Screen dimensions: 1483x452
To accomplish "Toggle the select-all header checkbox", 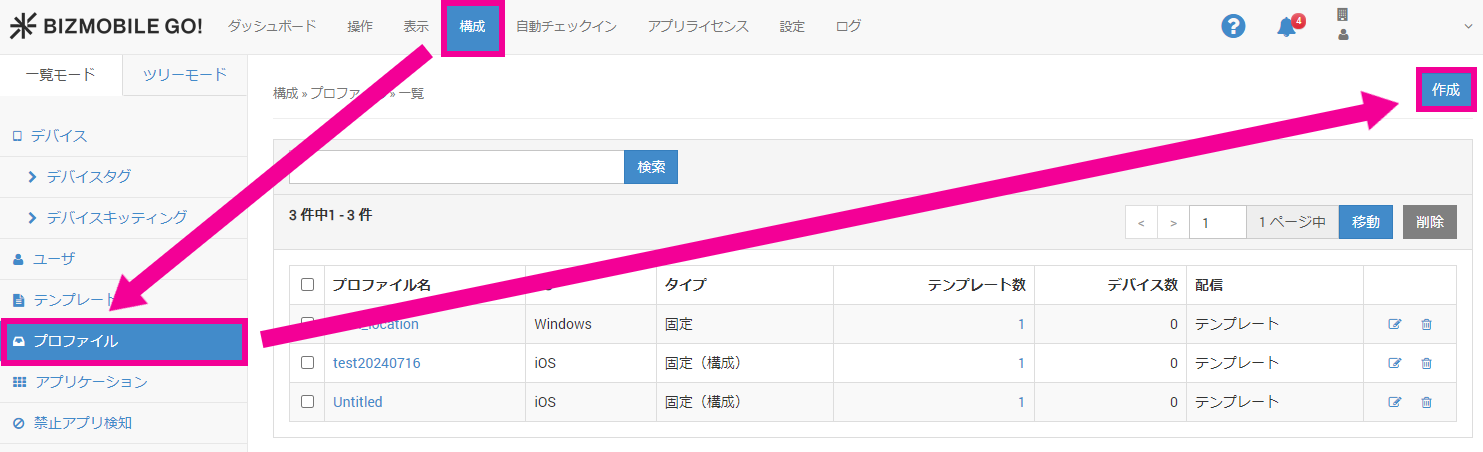I will tap(308, 285).
